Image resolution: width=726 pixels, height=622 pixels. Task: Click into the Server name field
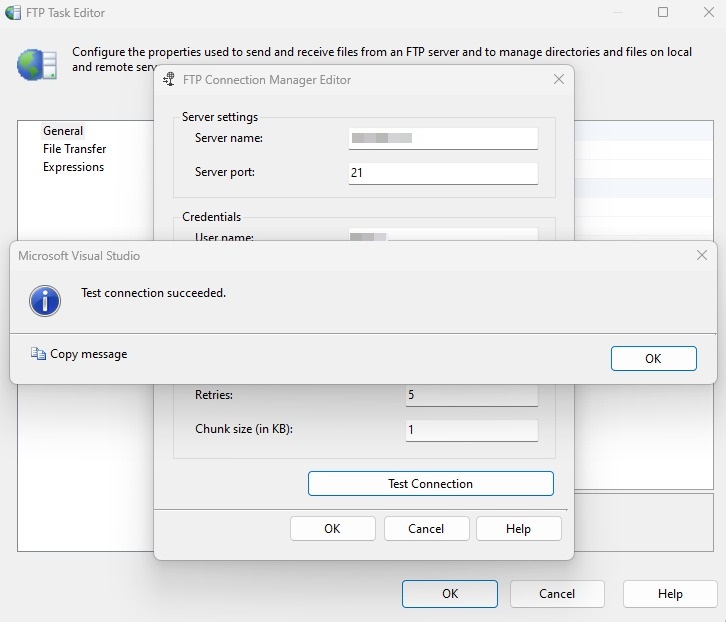pyautogui.click(x=443, y=138)
